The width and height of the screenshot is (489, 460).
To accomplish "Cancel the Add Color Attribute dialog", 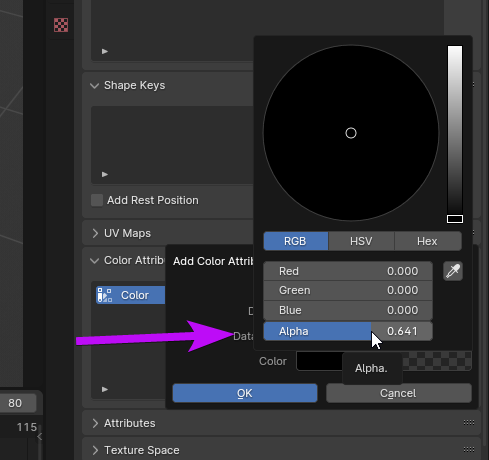I will pos(399,393).
